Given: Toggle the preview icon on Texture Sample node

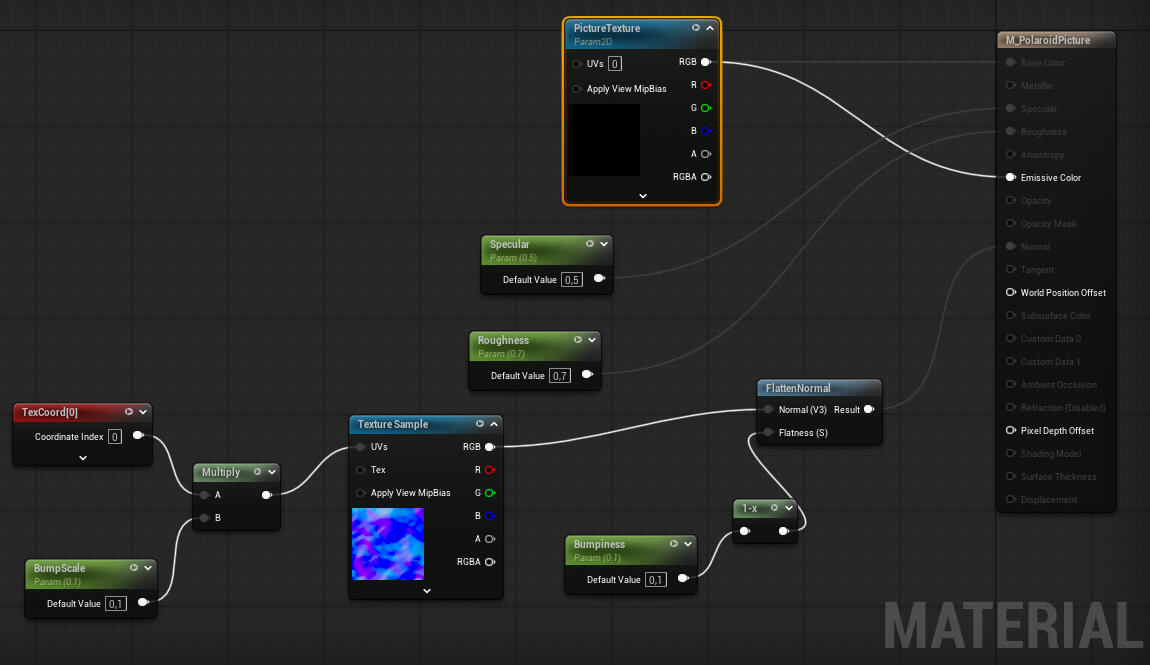Looking at the screenshot, I should click(x=480, y=424).
